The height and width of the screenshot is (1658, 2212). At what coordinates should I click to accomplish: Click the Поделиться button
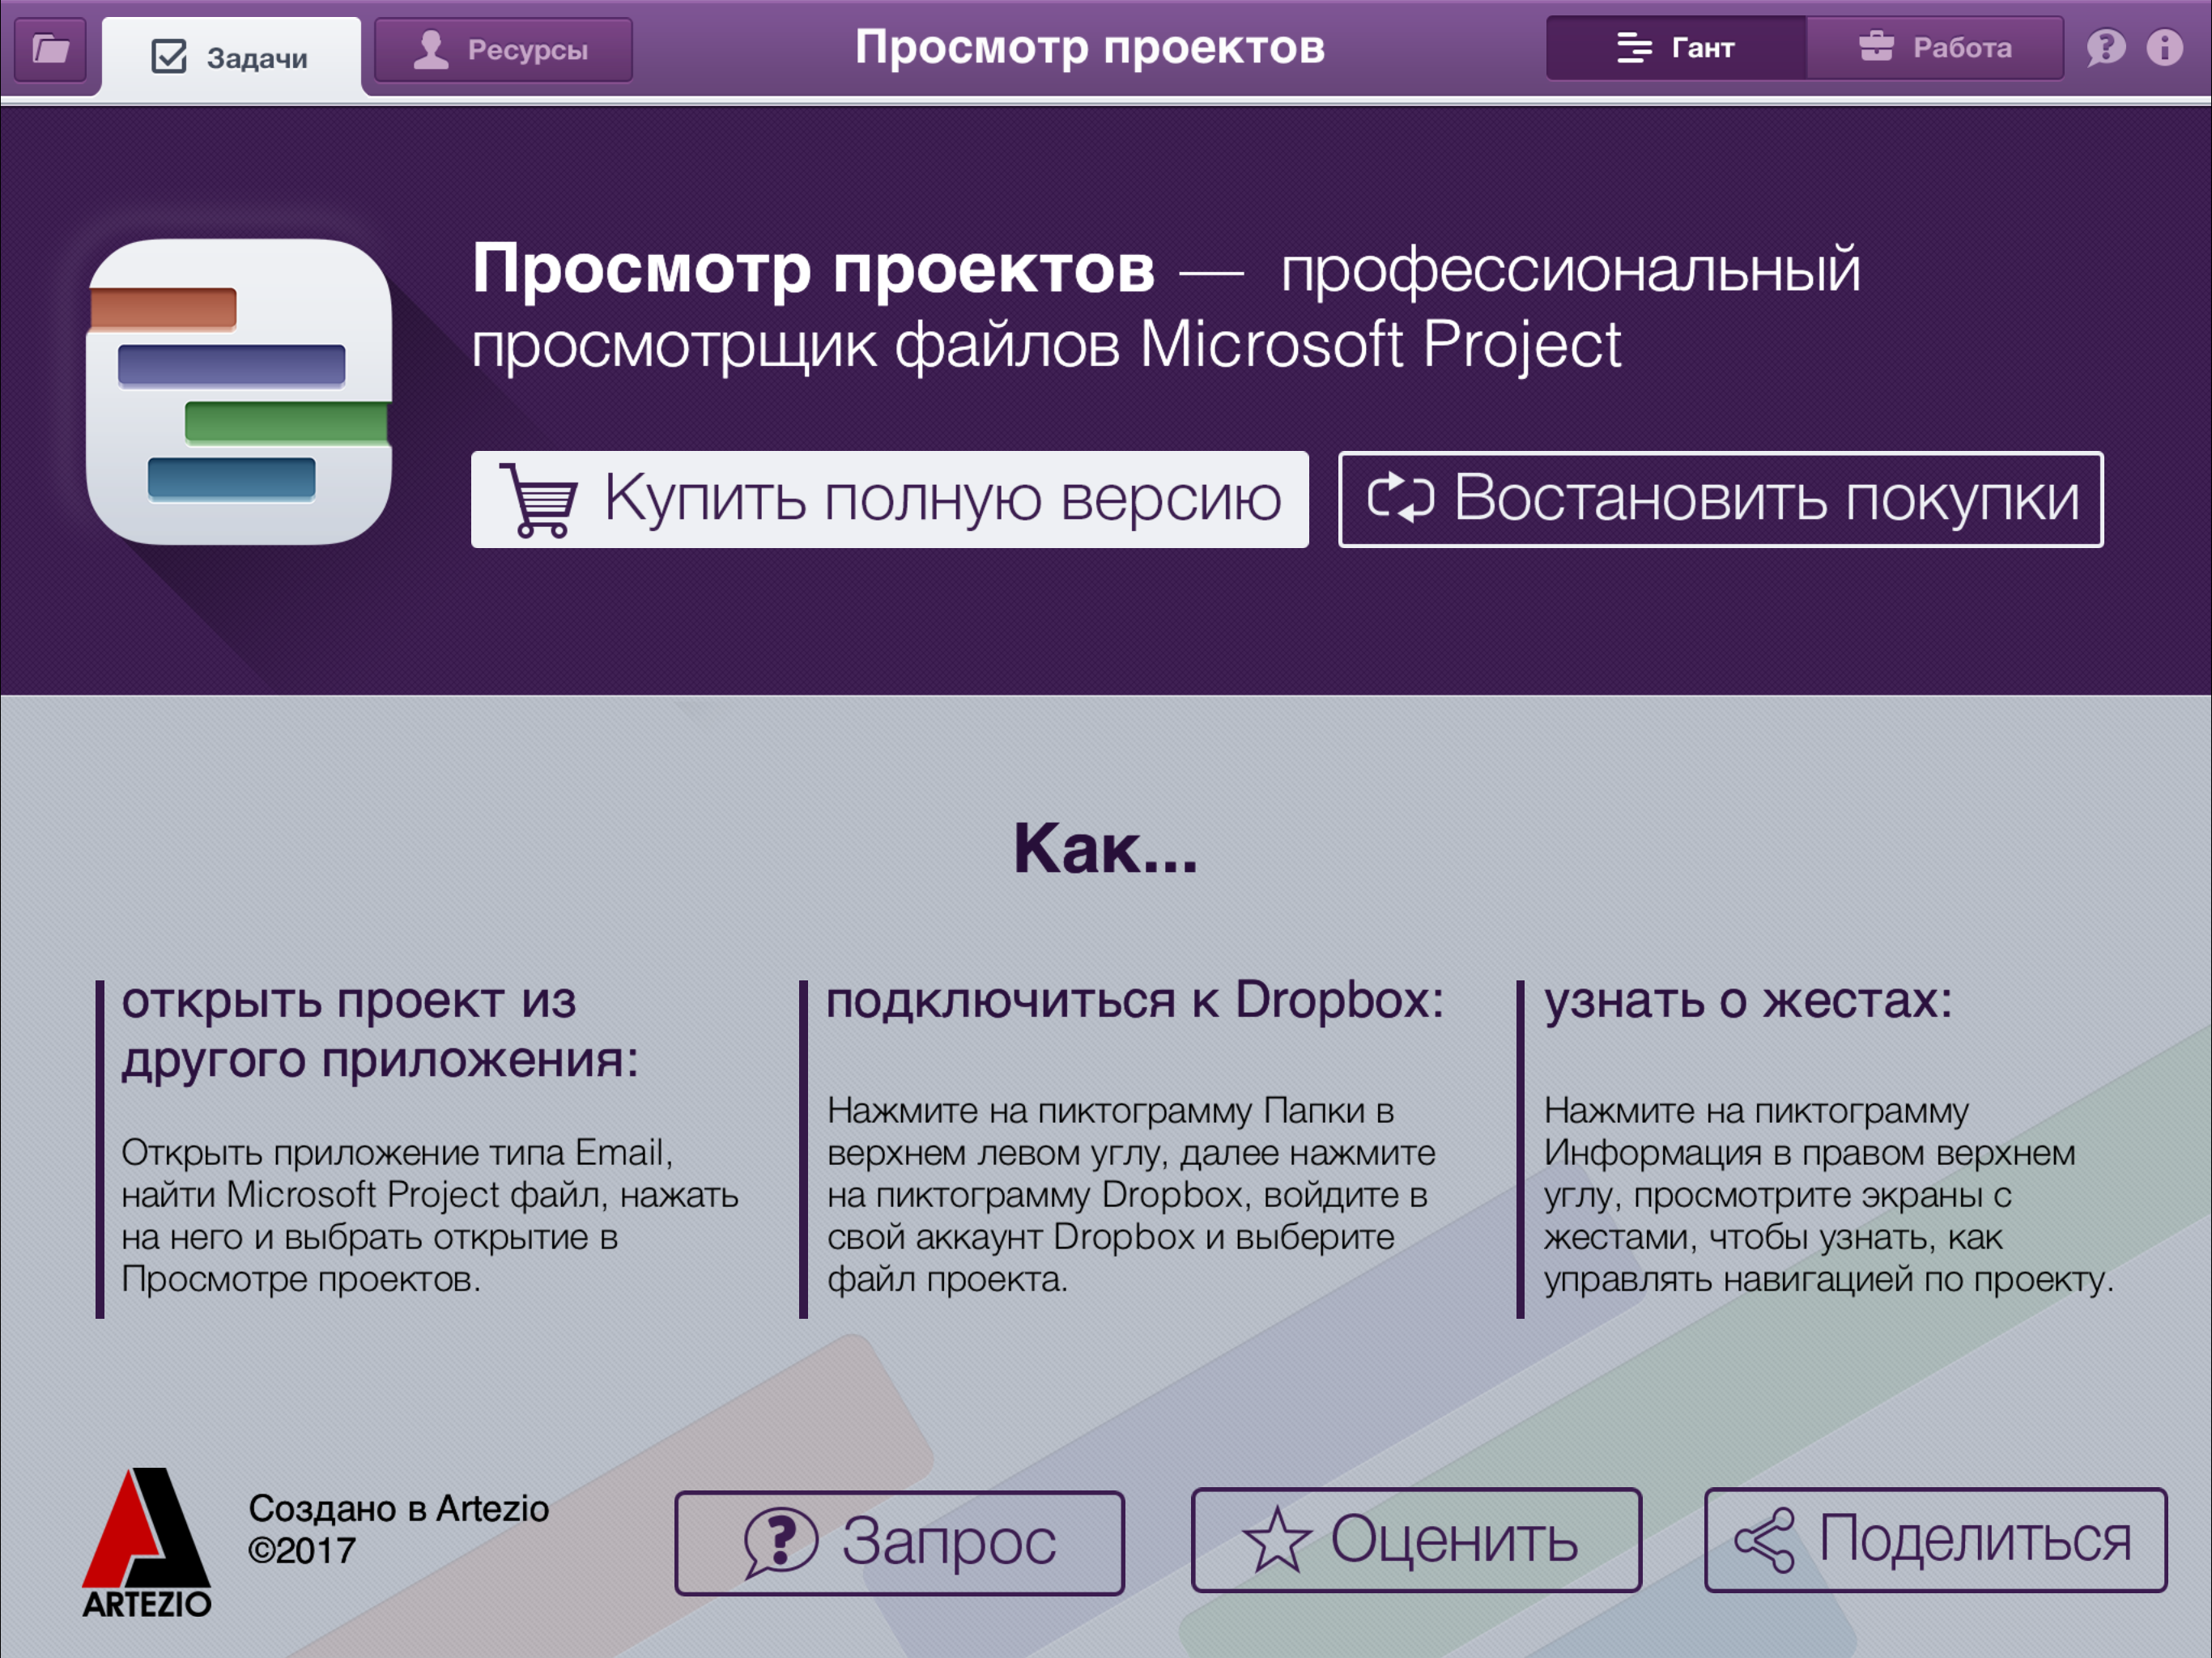1936,1539
